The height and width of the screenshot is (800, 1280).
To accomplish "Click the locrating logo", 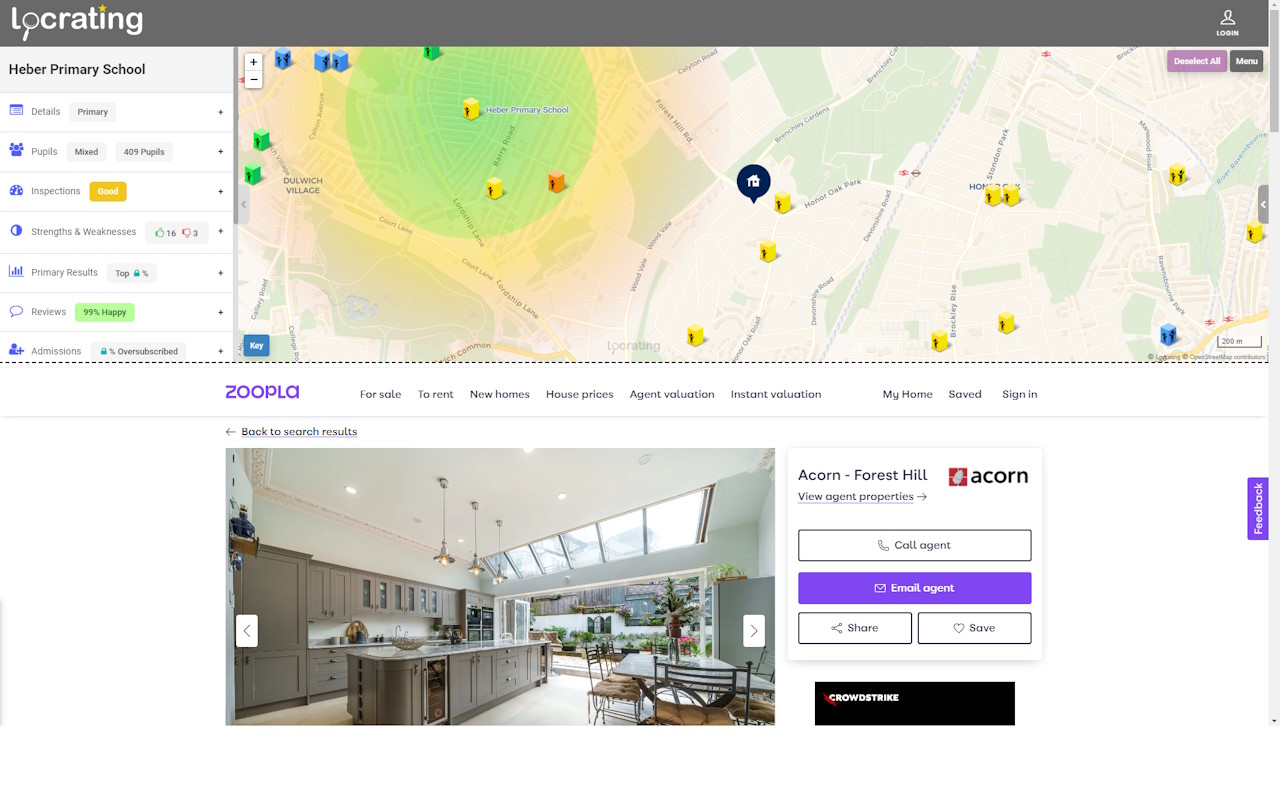I will point(75,21).
